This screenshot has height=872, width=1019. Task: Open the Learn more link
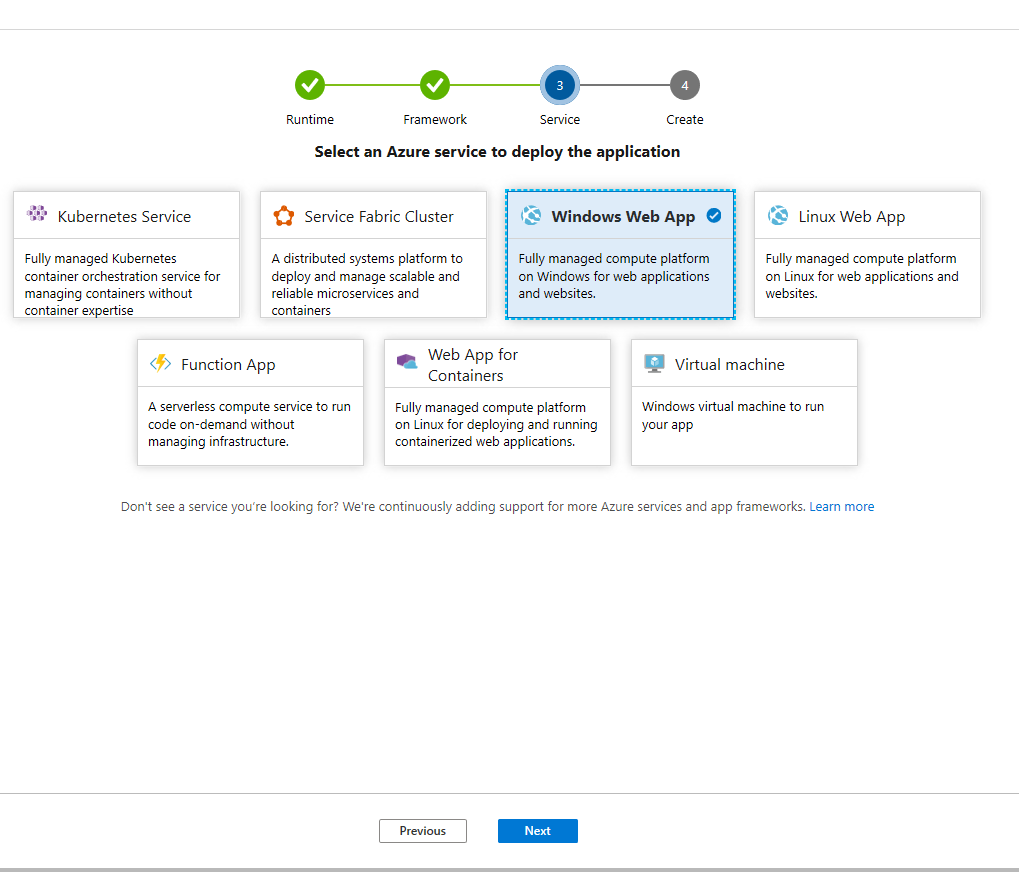(x=841, y=507)
